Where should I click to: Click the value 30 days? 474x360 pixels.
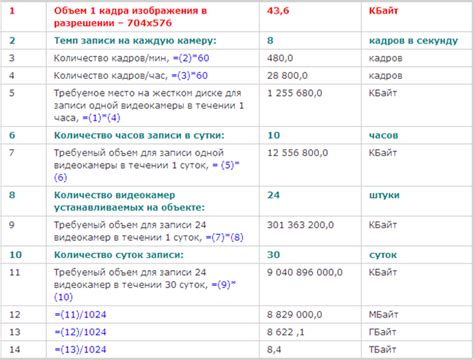coord(273,255)
